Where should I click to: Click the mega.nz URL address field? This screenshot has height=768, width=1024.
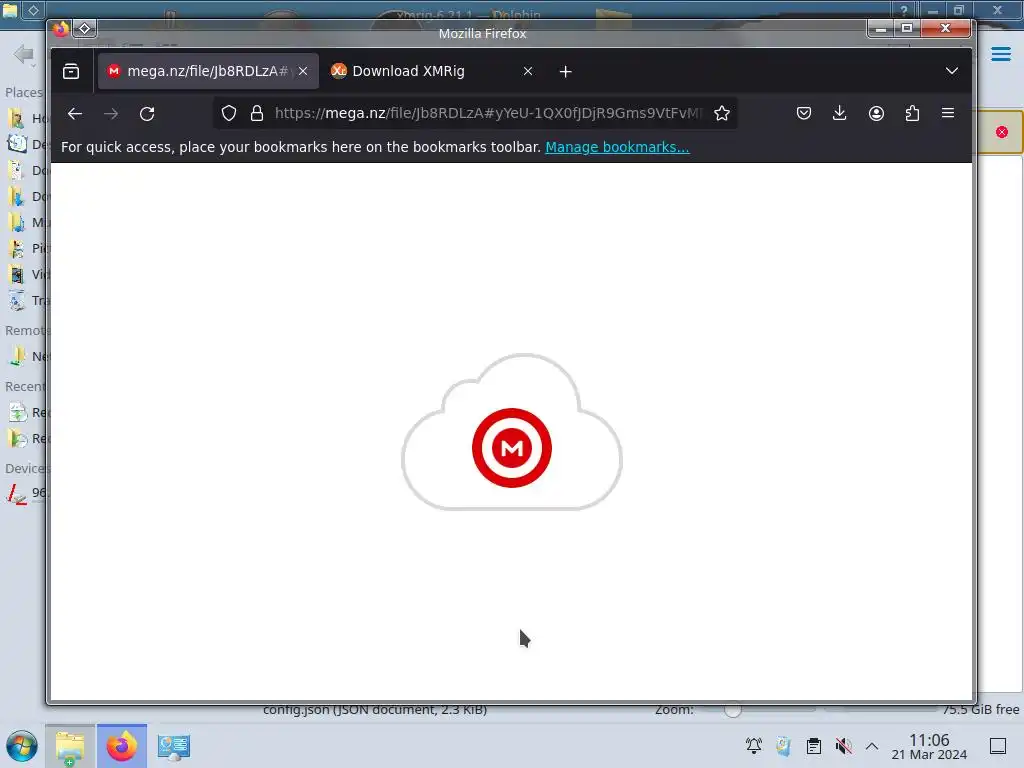coord(487,113)
